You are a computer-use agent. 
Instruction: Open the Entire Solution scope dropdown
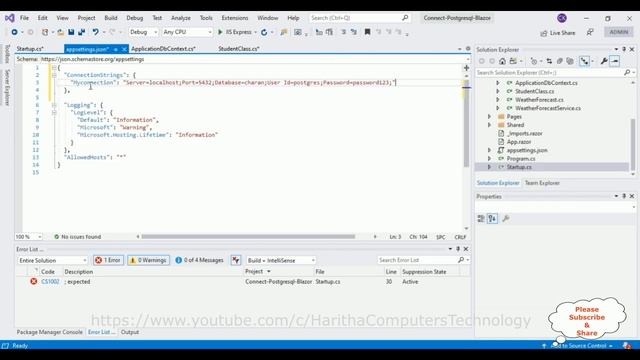(x=53, y=260)
